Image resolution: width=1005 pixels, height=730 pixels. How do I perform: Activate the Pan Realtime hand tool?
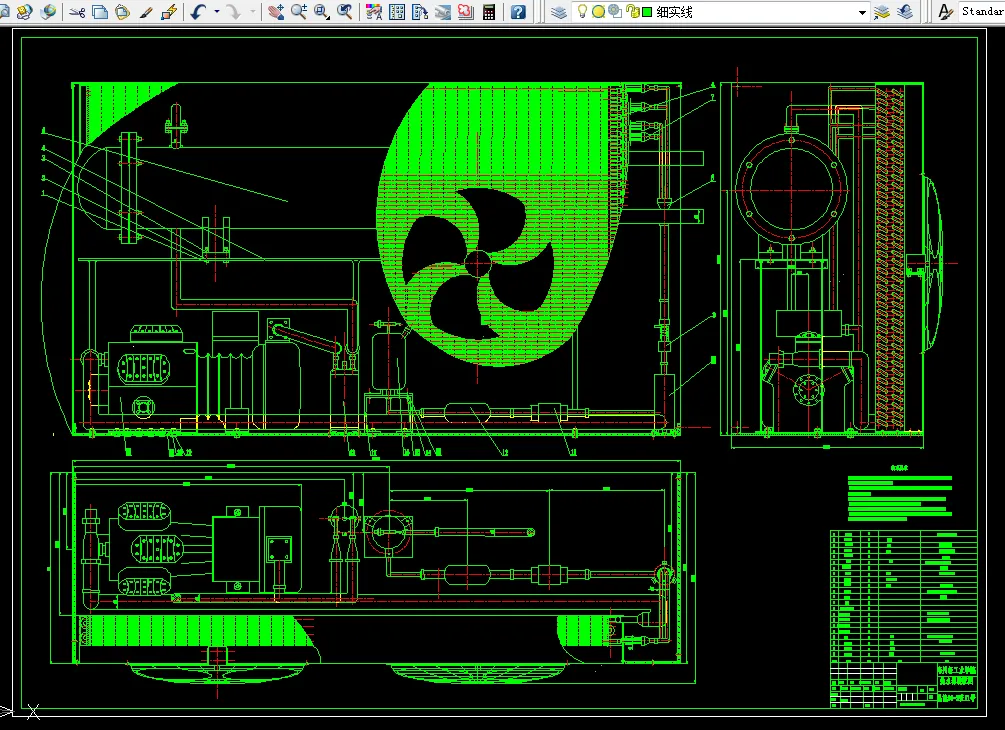(x=276, y=12)
